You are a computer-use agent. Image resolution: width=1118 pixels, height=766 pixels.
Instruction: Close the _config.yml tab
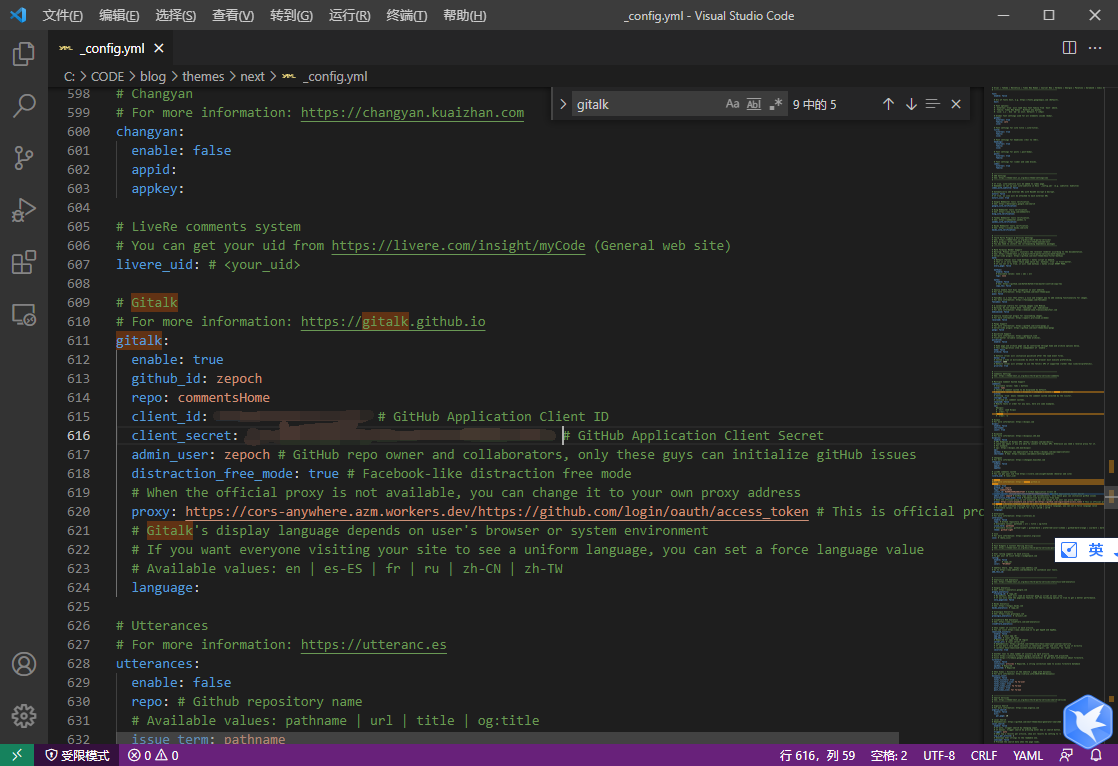[159, 48]
